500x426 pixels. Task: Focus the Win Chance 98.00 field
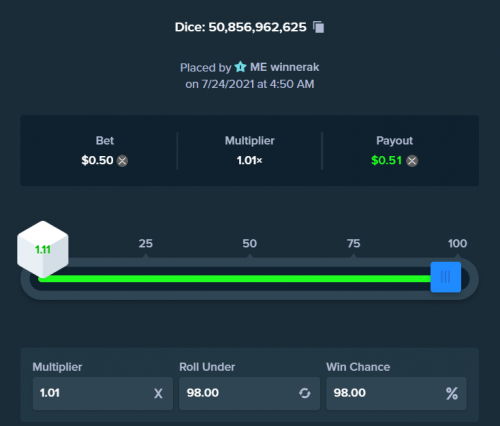[x=396, y=393]
